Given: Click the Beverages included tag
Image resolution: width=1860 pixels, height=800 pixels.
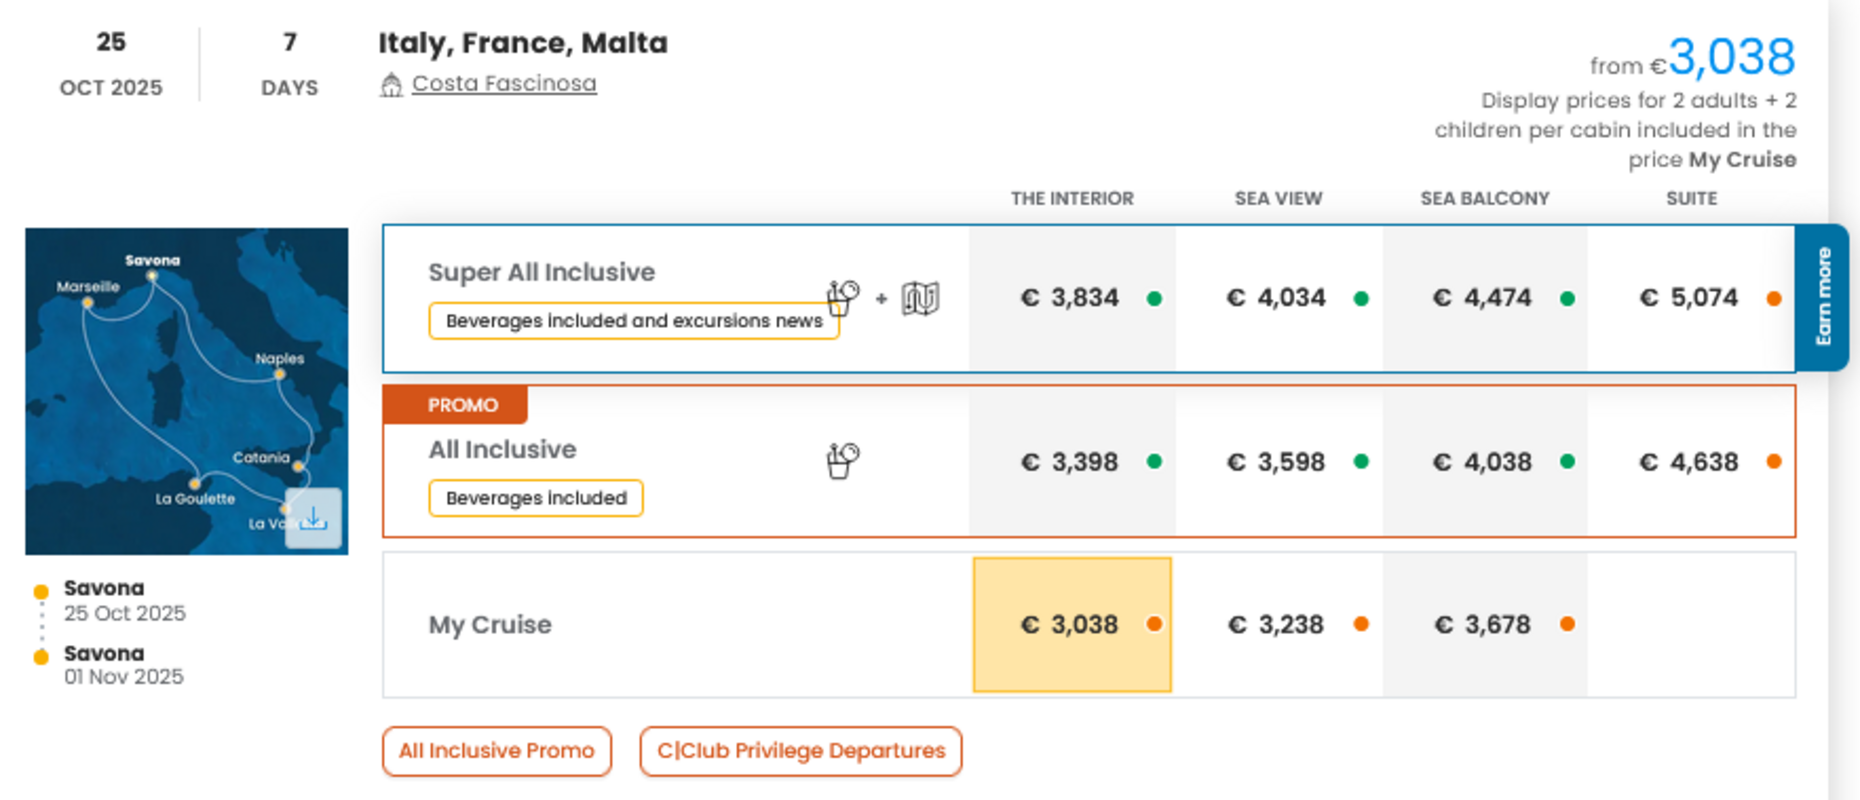Looking at the screenshot, I should [x=536, y=498].
